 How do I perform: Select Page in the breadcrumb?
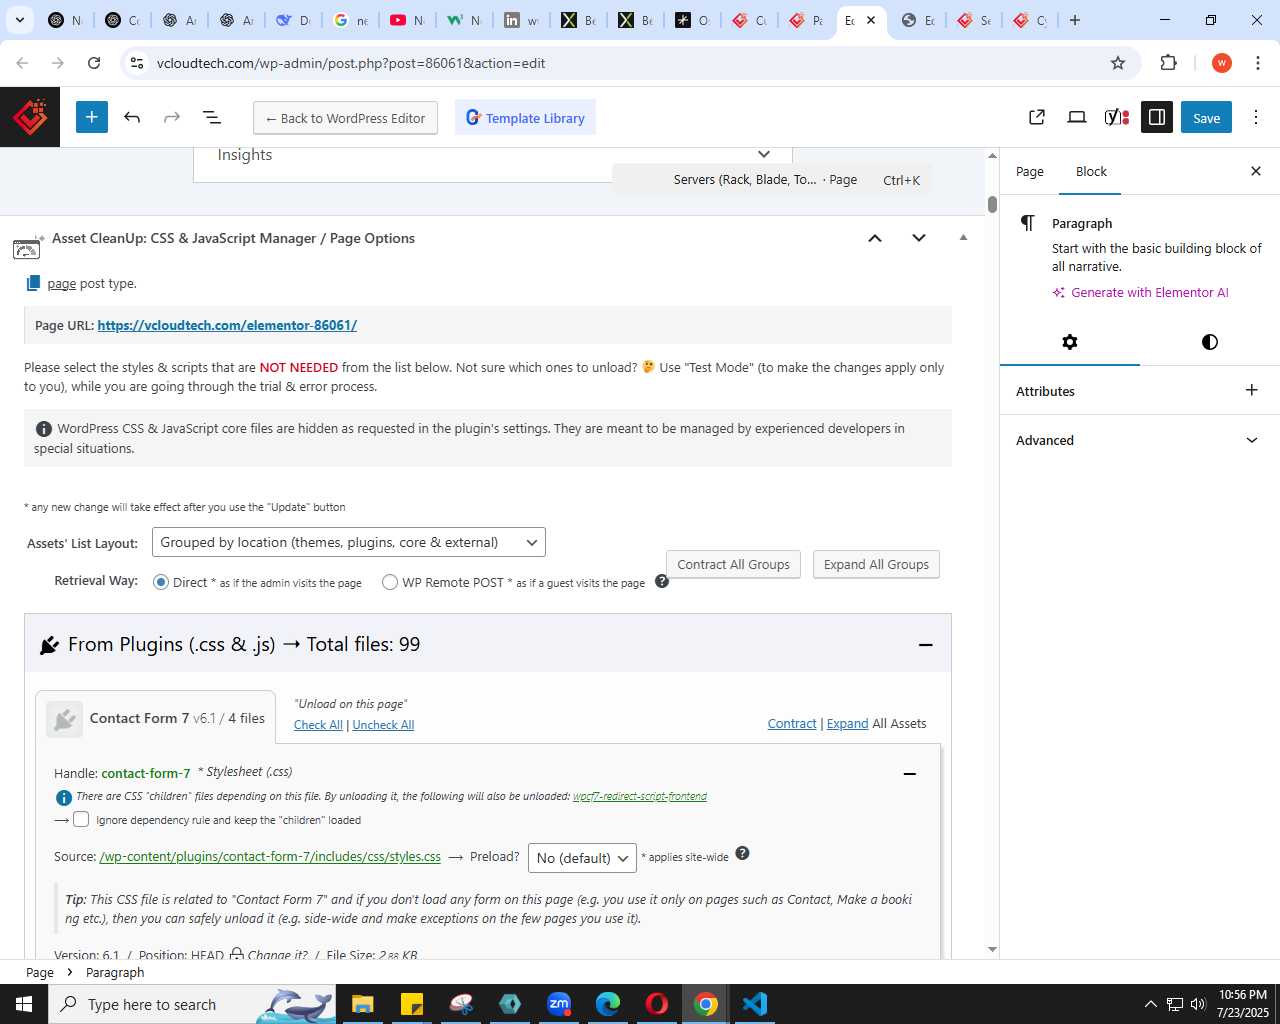click(x=40, y=972)
